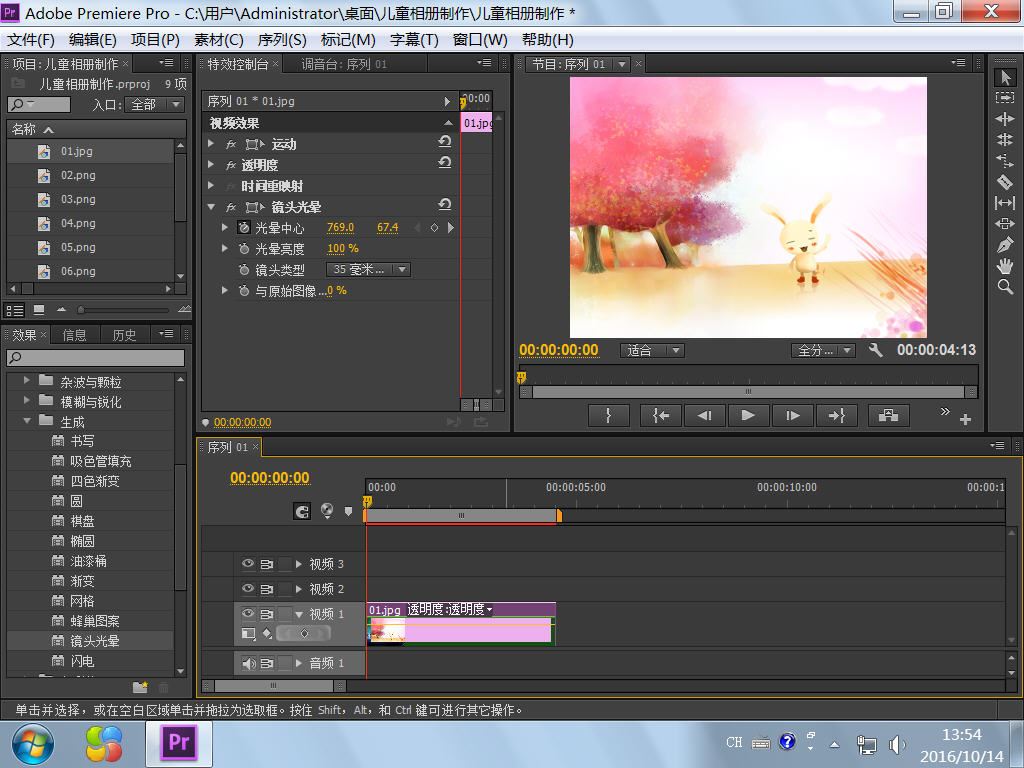
Task: Set an Encore chapter marker (disc icon)
Action: point(327,511)
